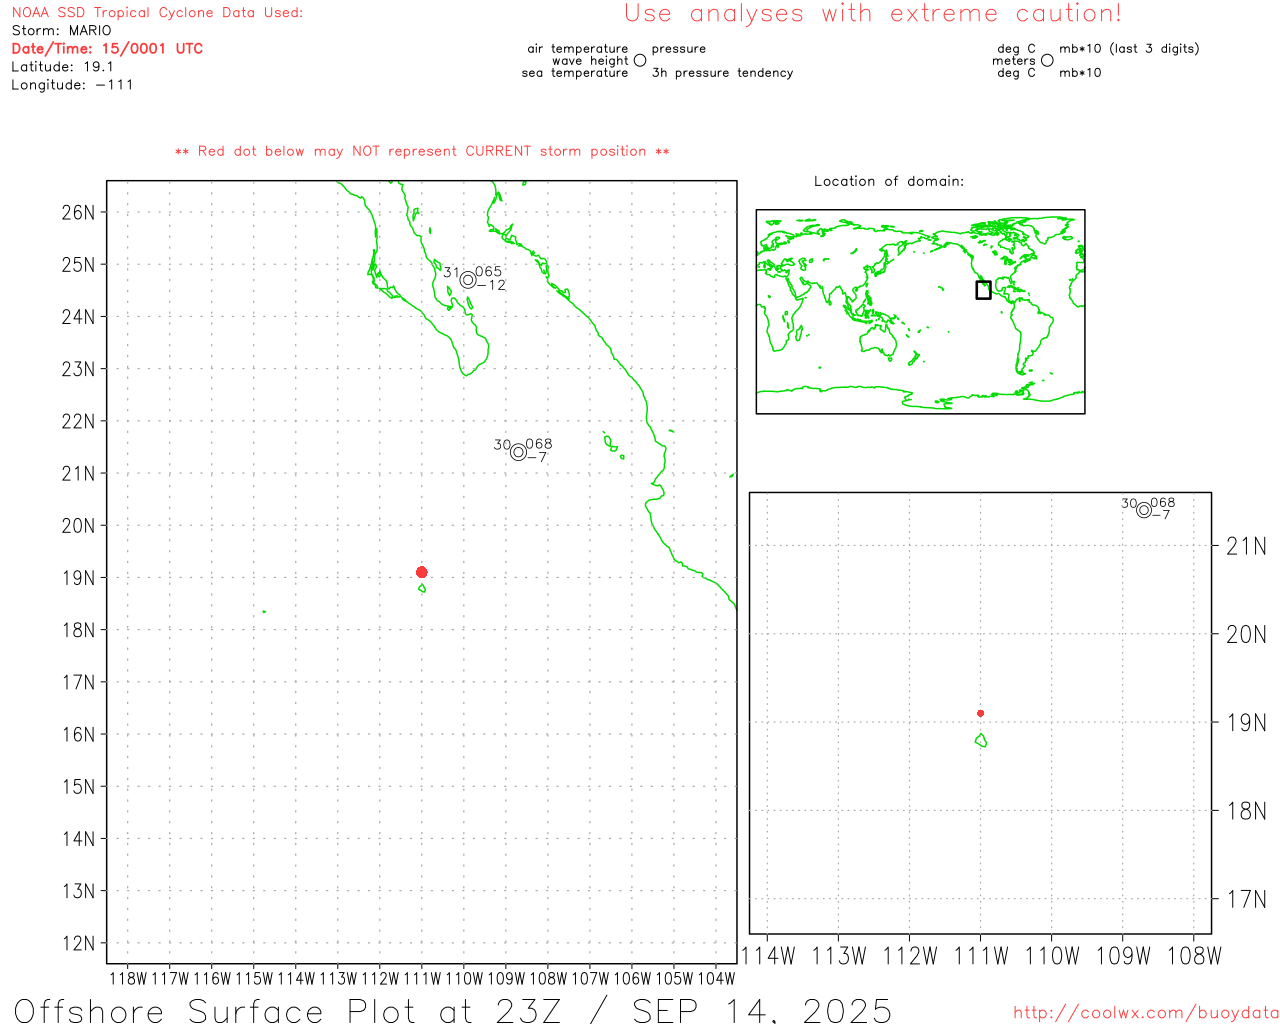Viewport: 1280px width, 1024px height.
Task: Click 15N latitude label on main map
Action: [79, 786]
